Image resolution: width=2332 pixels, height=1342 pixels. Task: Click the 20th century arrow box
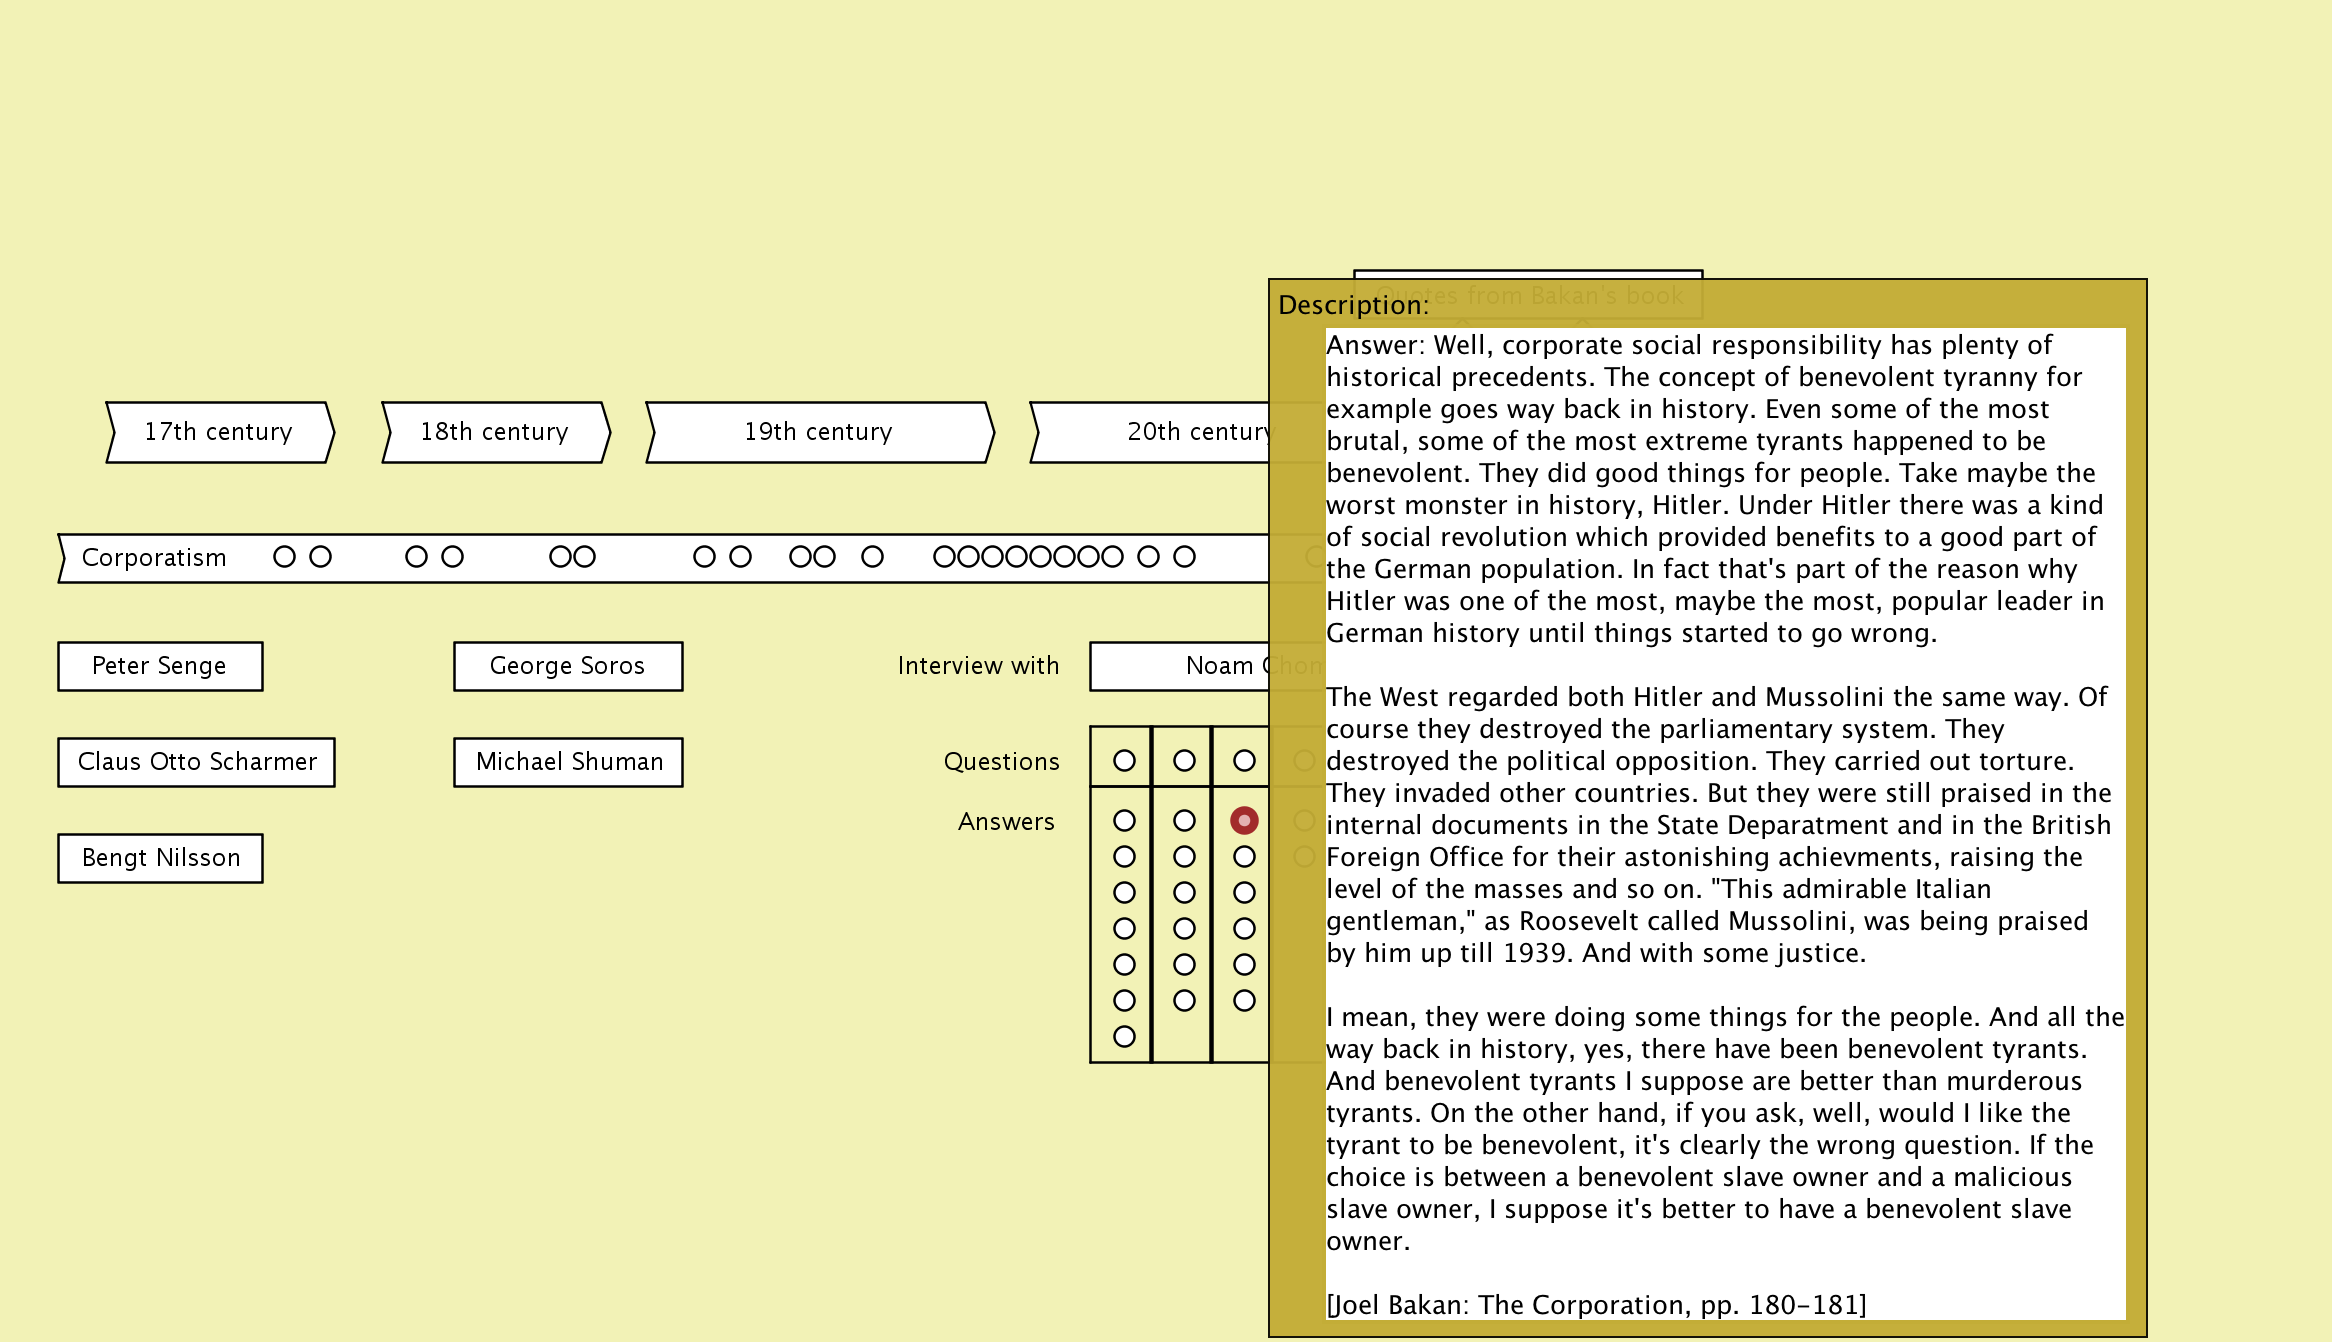pos(1150,432)
